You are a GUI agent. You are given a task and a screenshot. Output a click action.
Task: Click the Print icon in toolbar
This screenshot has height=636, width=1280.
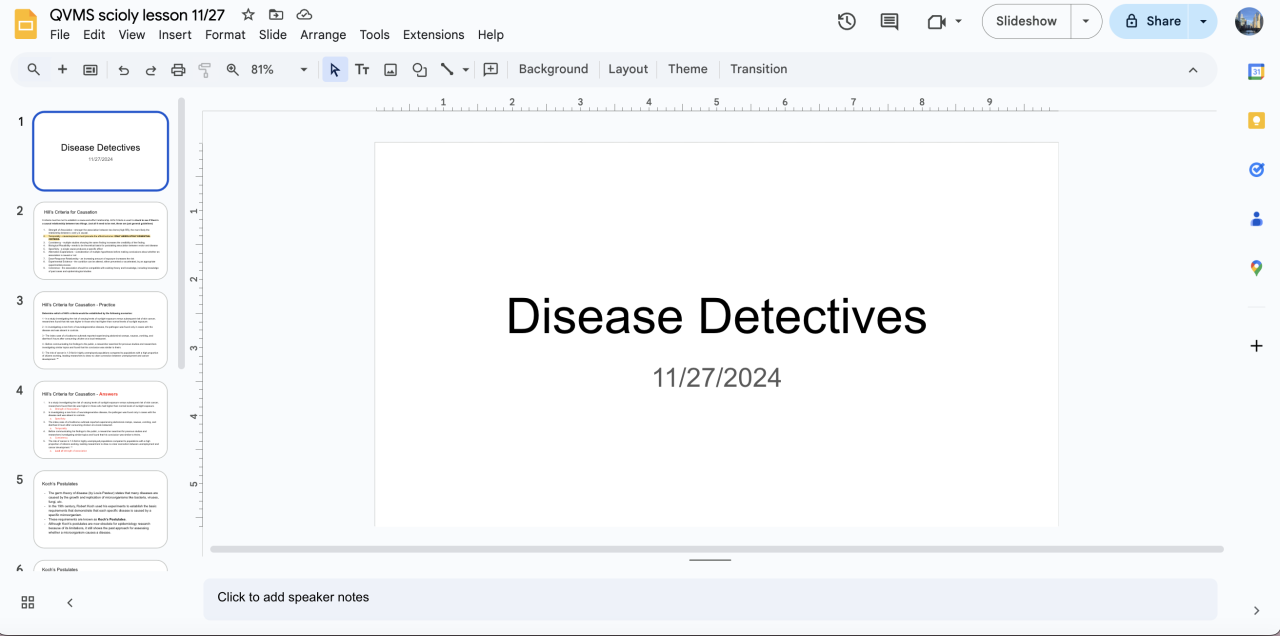178,70
